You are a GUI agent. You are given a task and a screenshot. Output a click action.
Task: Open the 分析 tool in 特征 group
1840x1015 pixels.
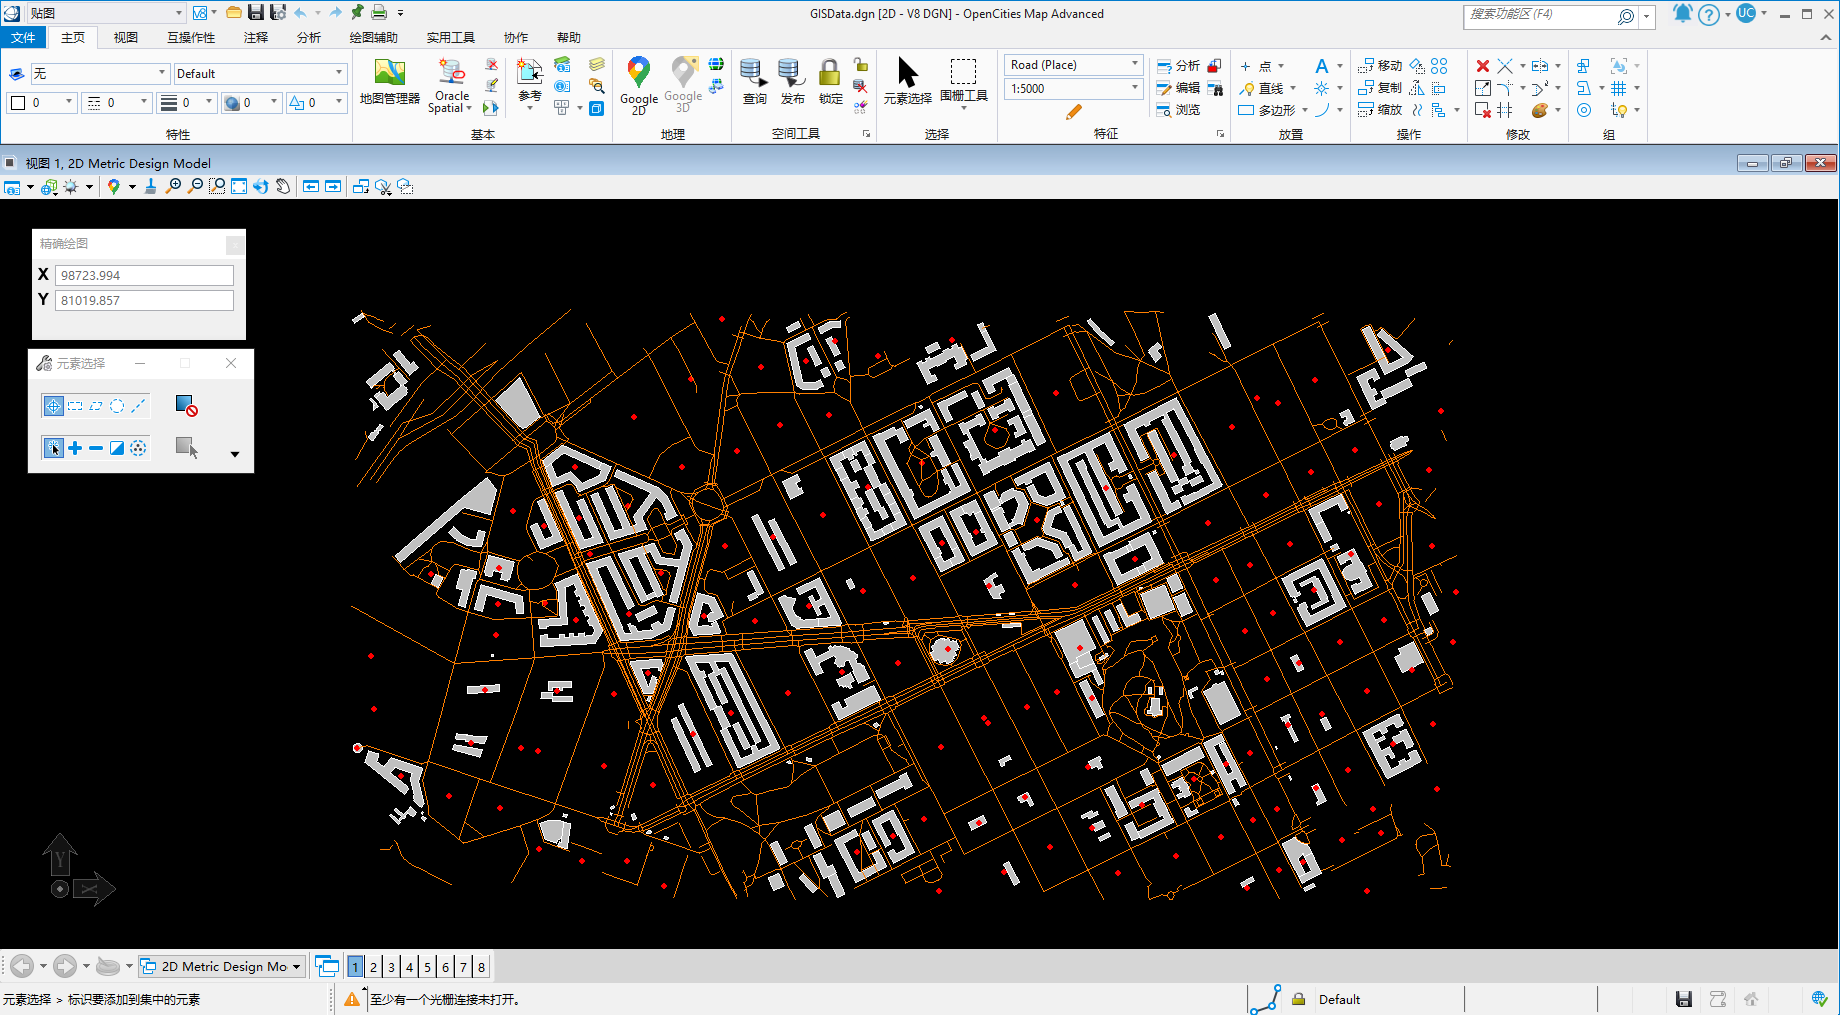1183,65
